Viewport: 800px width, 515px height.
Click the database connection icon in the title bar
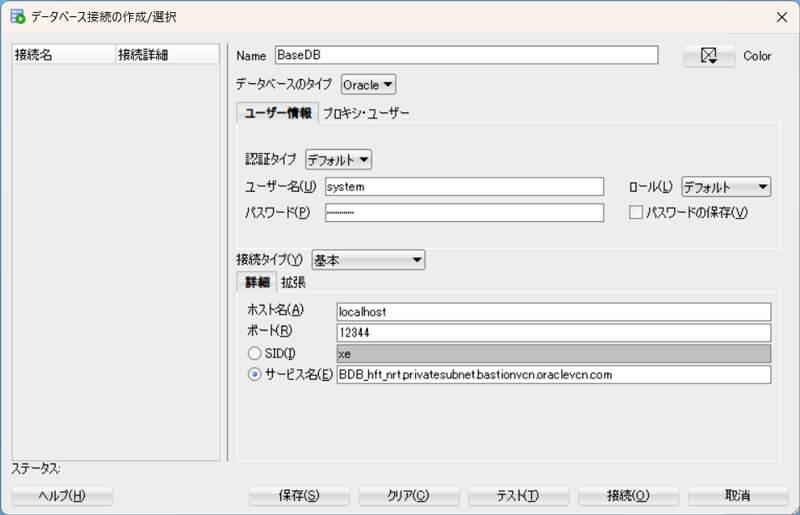coord(17,16)
